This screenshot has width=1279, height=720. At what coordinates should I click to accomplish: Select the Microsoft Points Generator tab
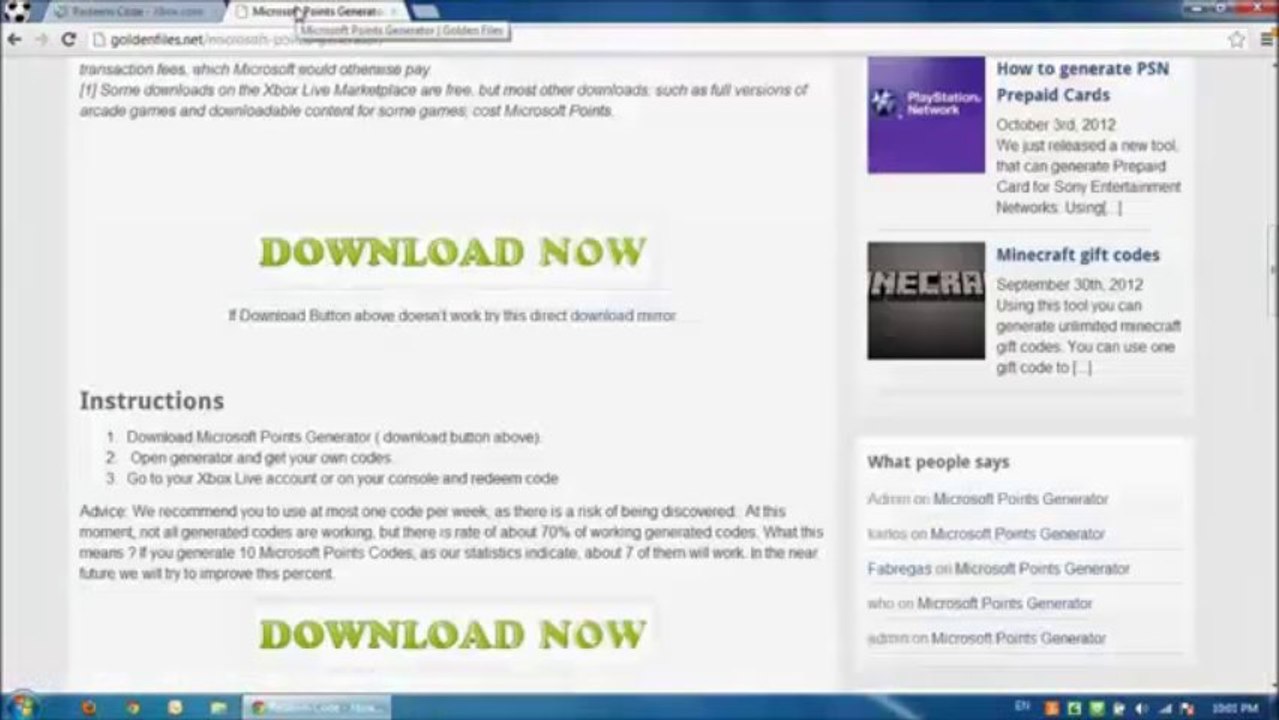pyautogui.click(x=315, y=11)
